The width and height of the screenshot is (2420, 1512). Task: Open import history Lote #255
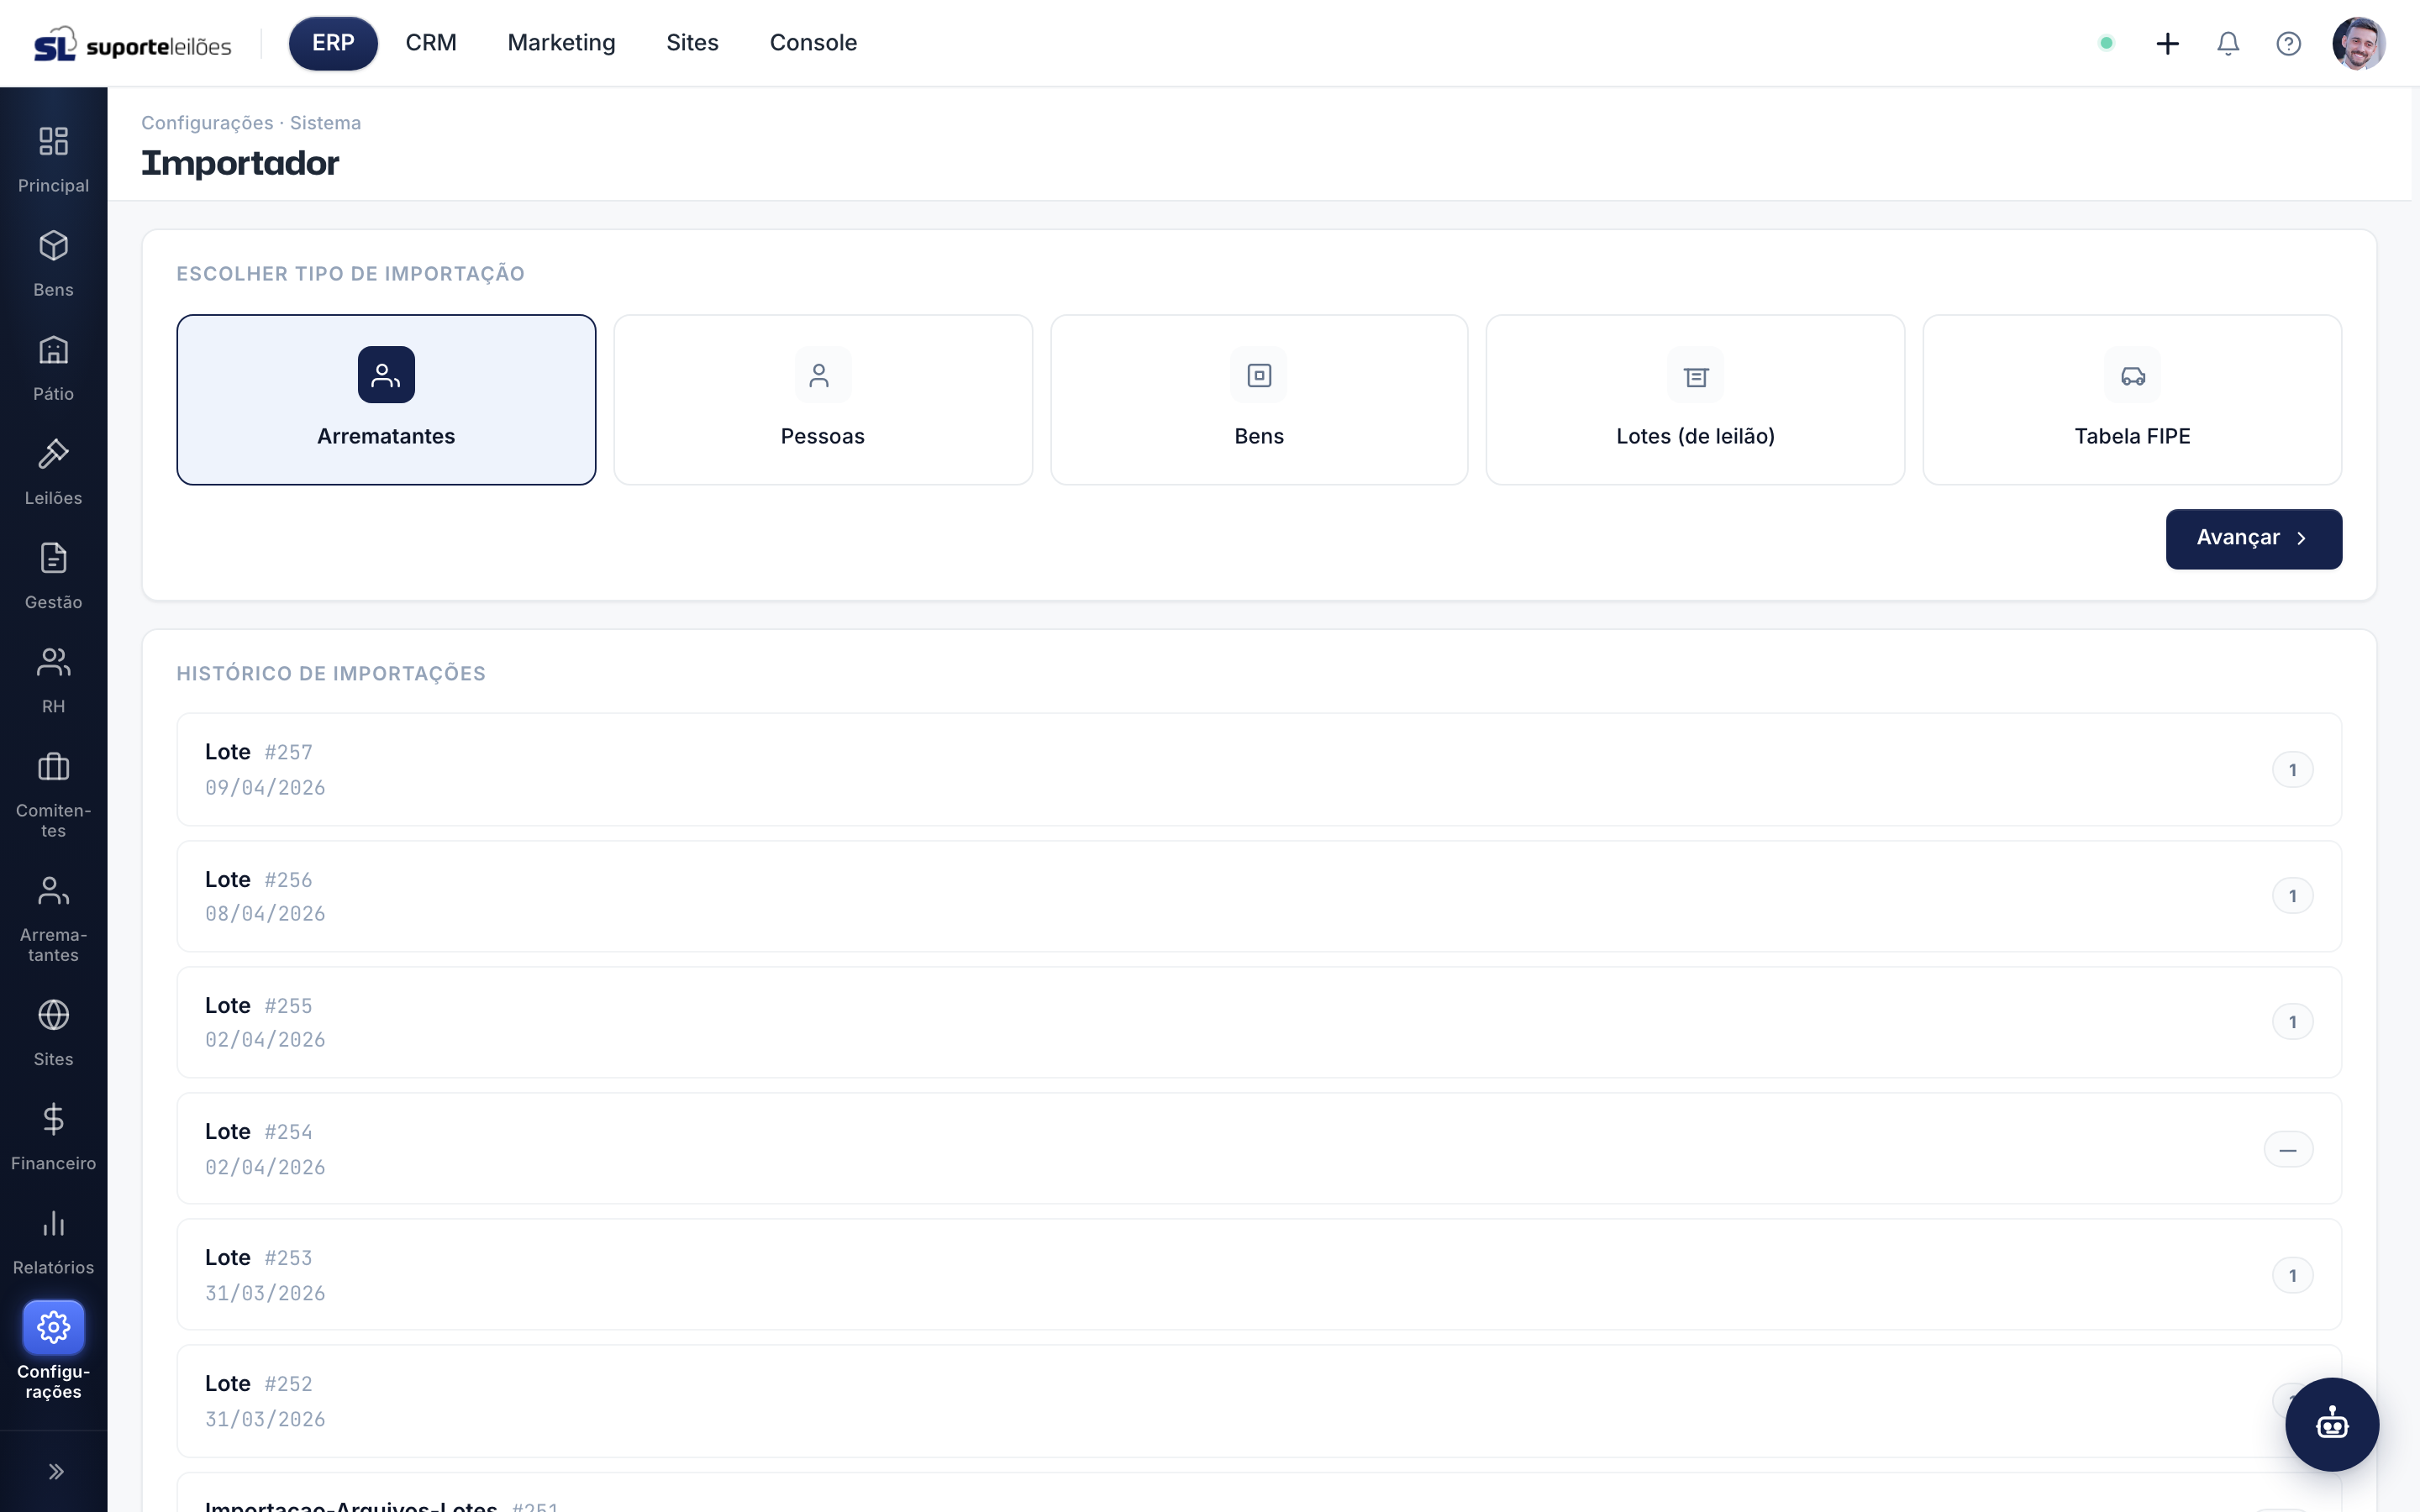coord(1259,1022)
